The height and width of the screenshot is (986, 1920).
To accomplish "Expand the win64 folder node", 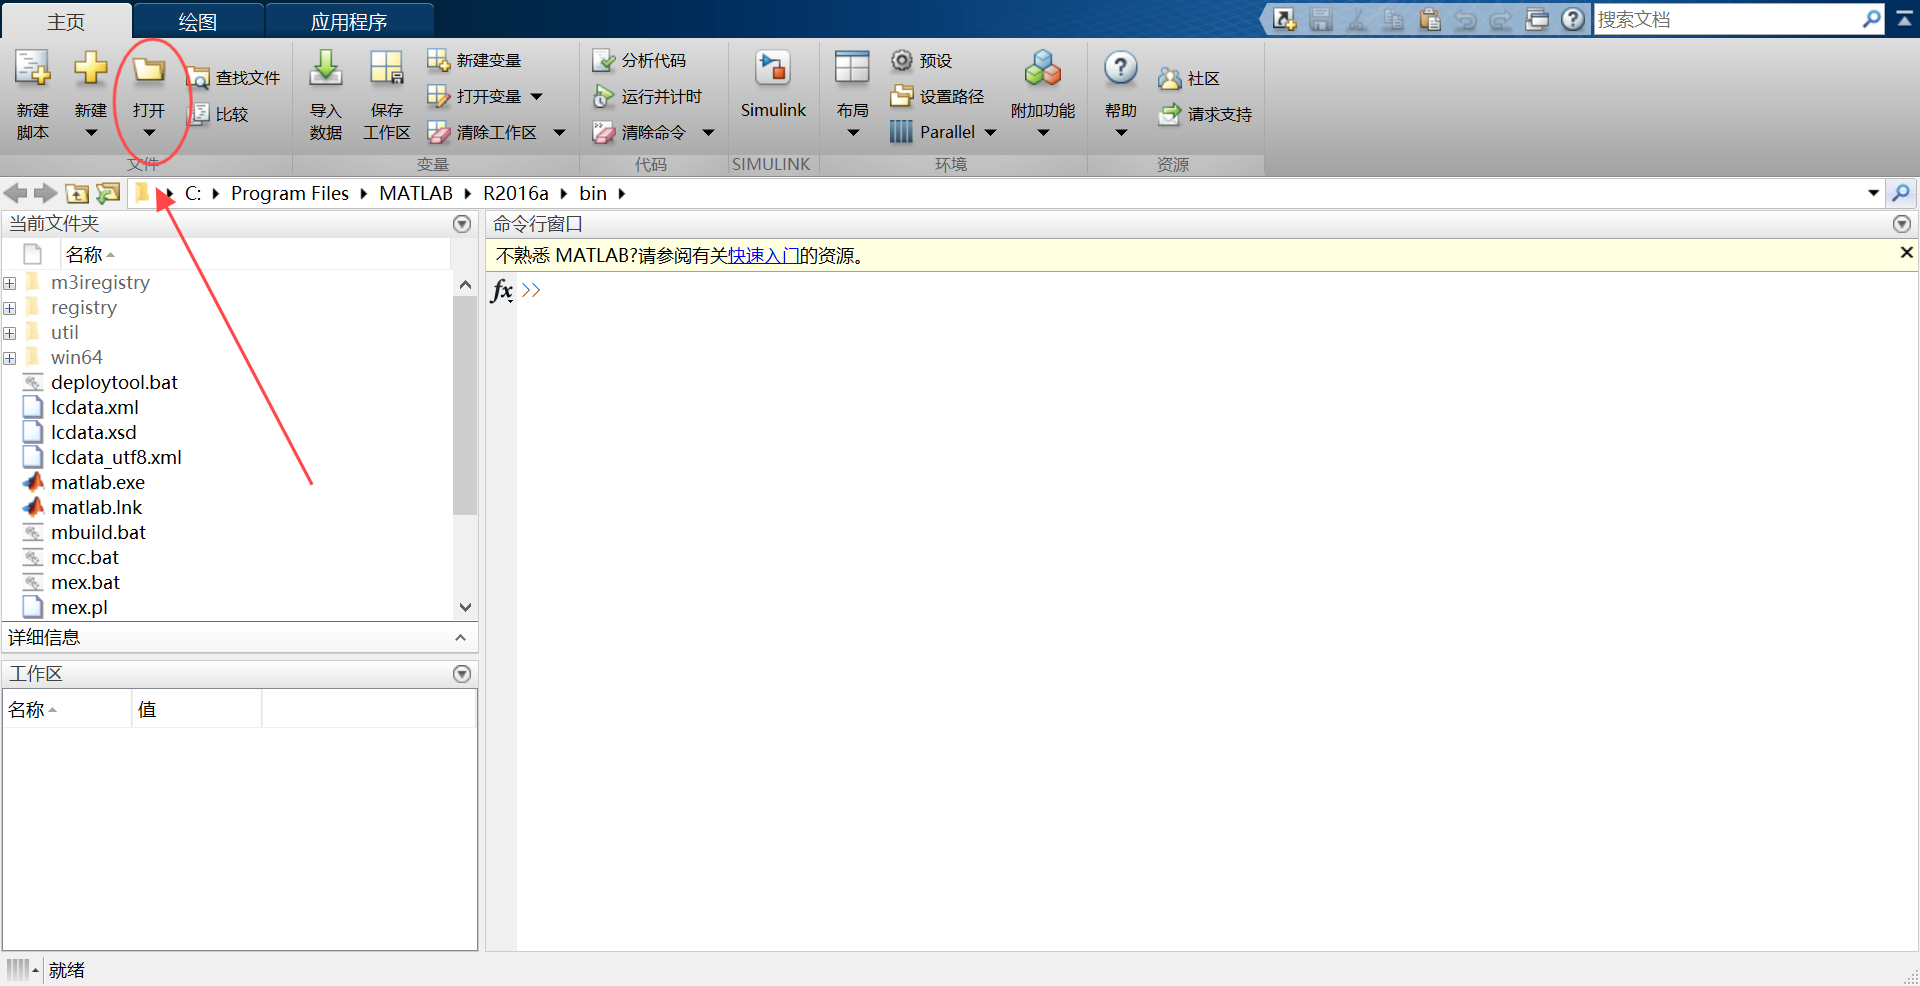I will click(10, 358).
